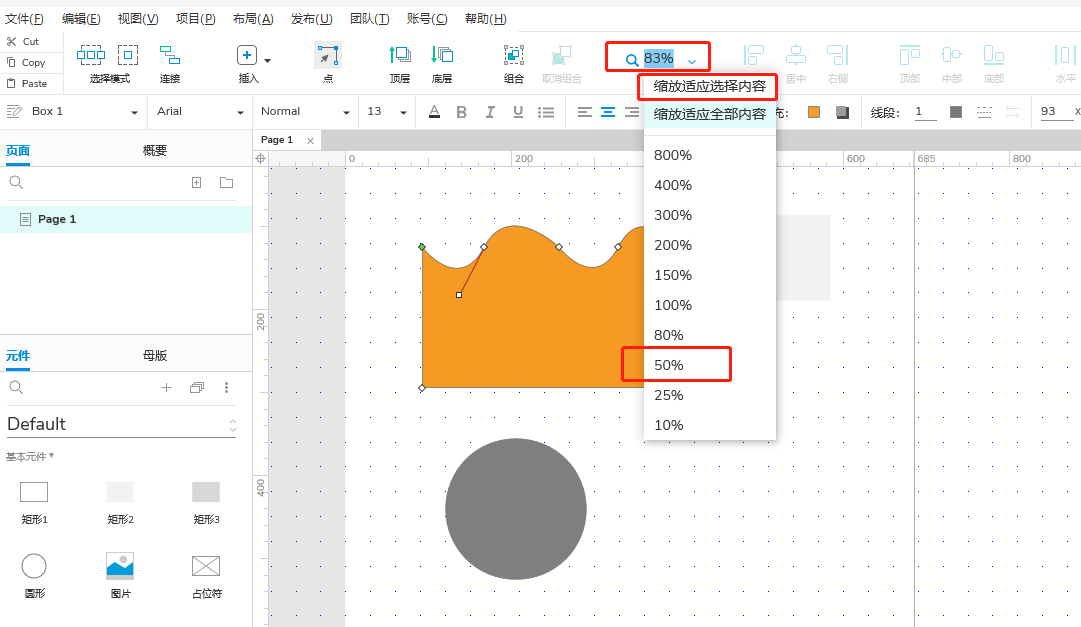Choose 缩放适应选择内容 zoom option

click(x=709, y=86)
